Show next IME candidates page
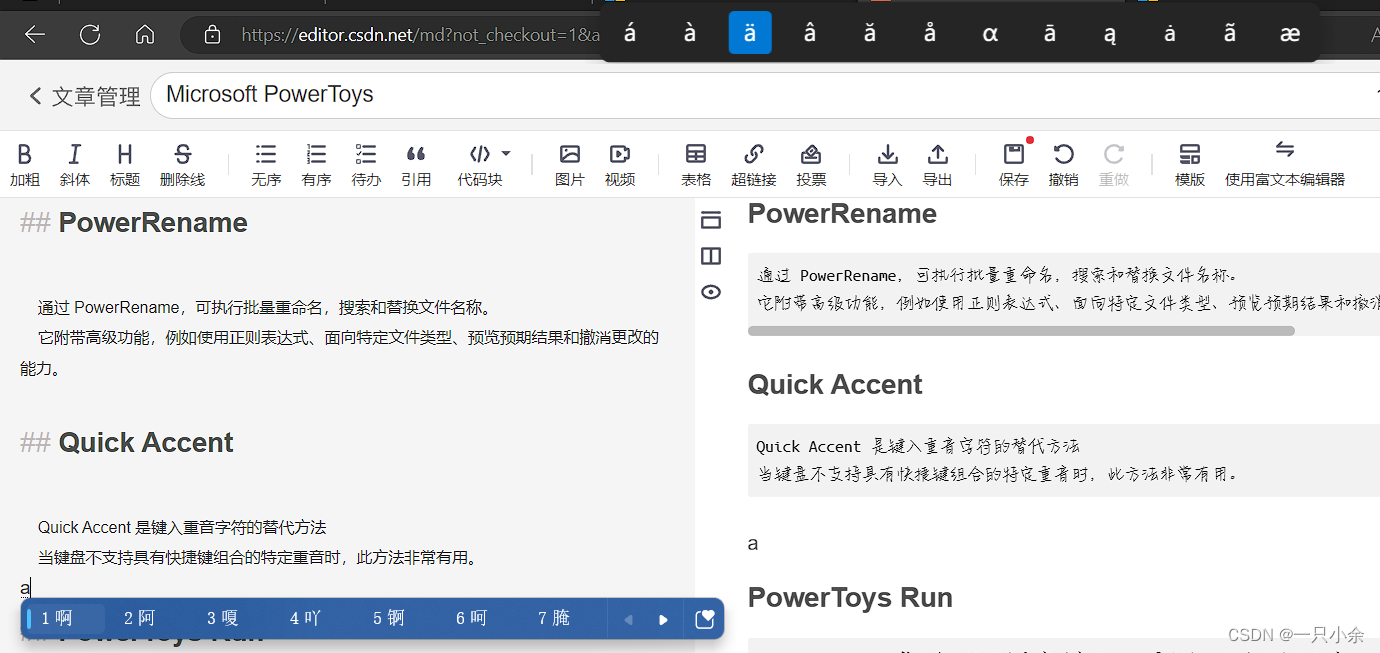The height and width of the screenshot is (653, 1380). point(663,620)
